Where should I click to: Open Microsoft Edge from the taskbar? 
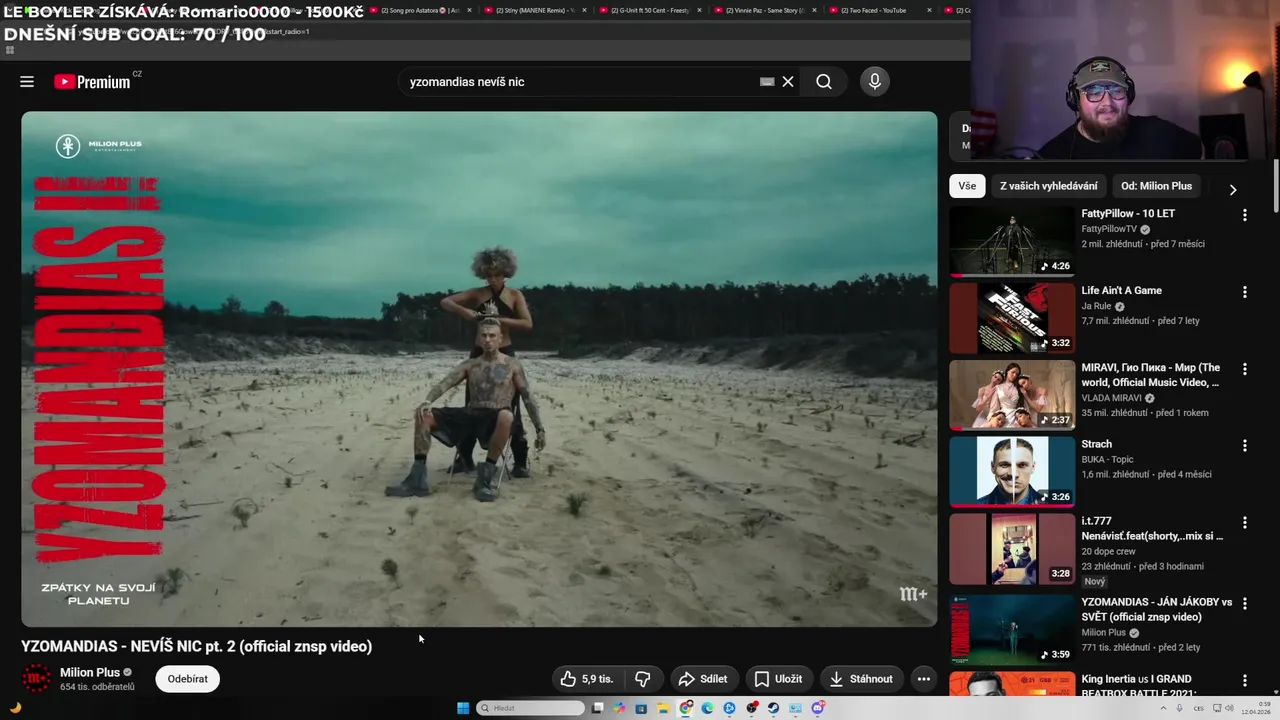(707, 708)
